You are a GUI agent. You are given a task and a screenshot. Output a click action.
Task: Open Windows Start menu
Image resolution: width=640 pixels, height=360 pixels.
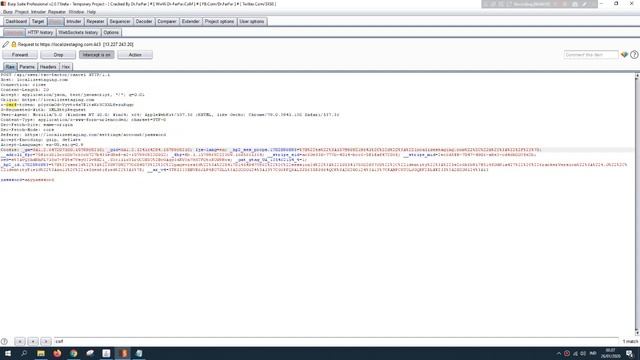click(8, 353)
